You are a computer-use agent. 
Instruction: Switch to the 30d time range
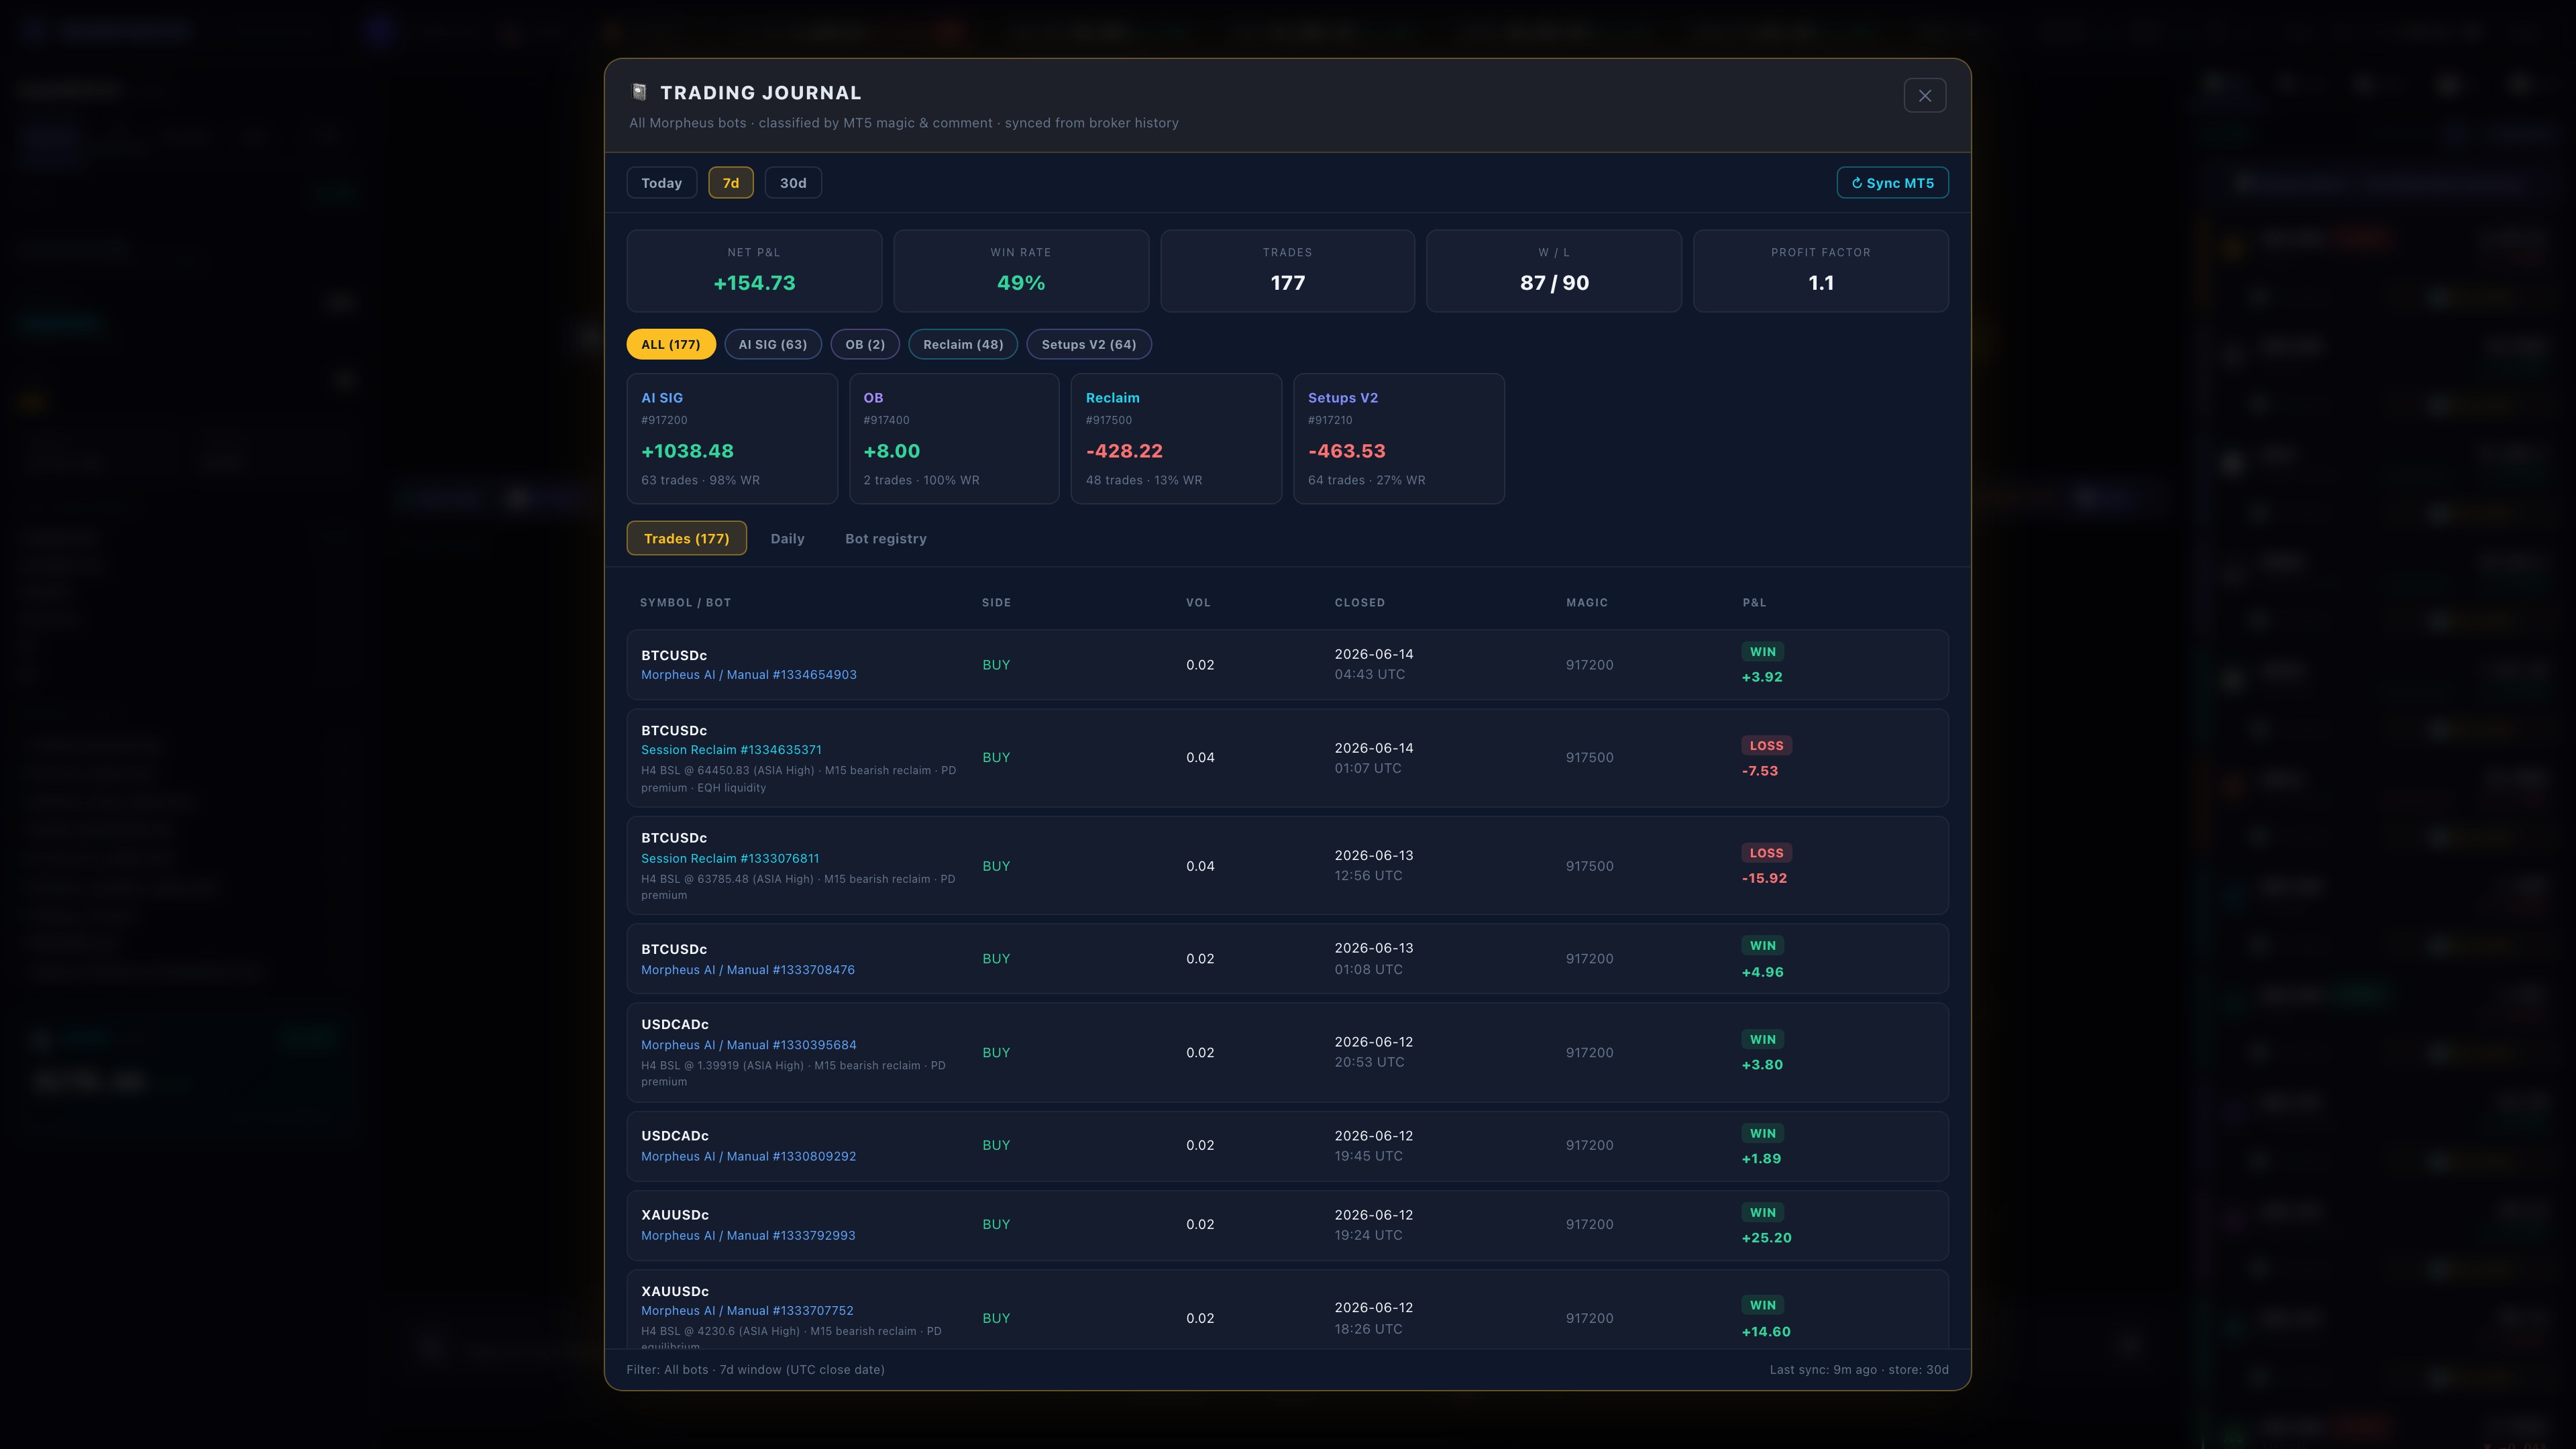click(793, 183)
